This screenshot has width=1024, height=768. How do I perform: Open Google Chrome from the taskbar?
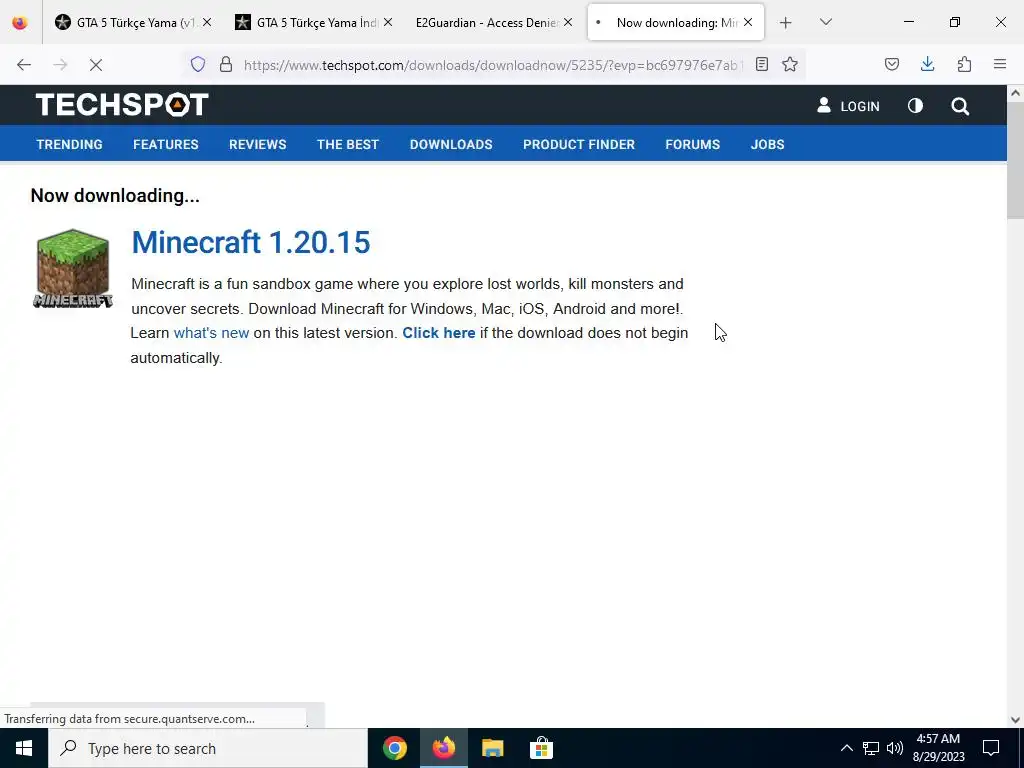point(394,748)
